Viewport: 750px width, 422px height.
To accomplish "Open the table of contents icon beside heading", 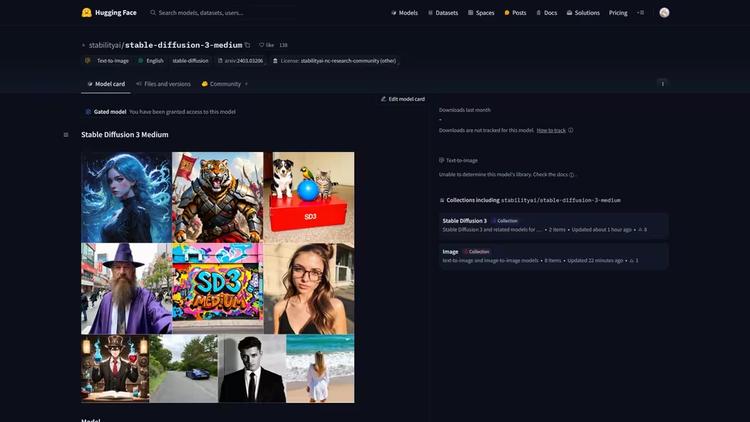I will click(x=66, y=135).
